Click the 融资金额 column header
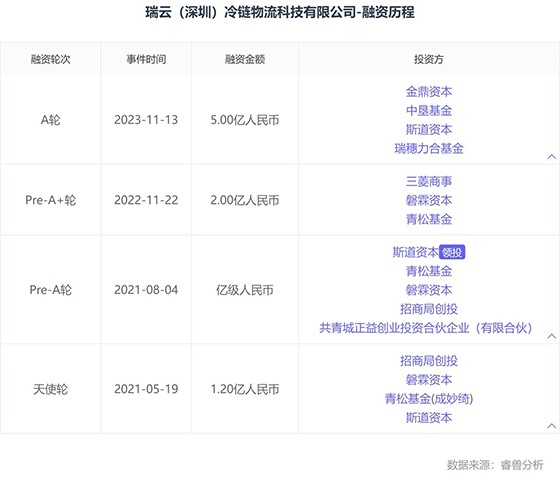 (245, 59)
